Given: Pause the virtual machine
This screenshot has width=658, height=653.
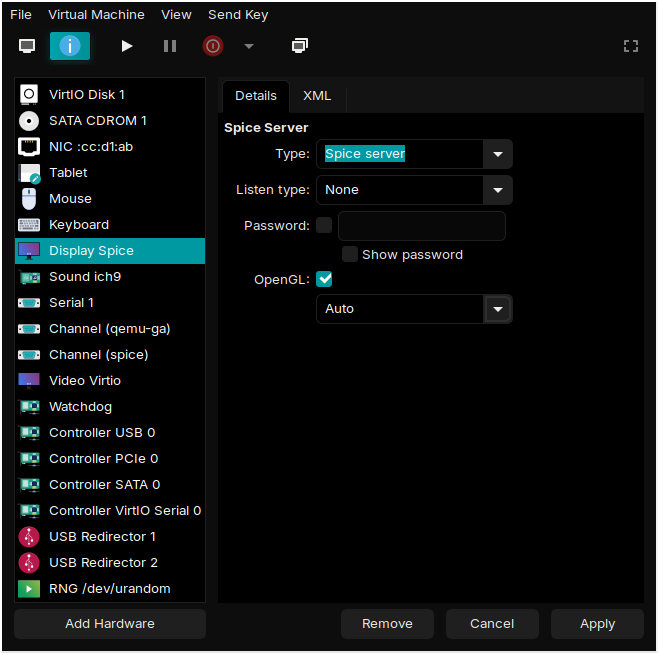Looking at the screenshot, I should click(x=170, y=46).
